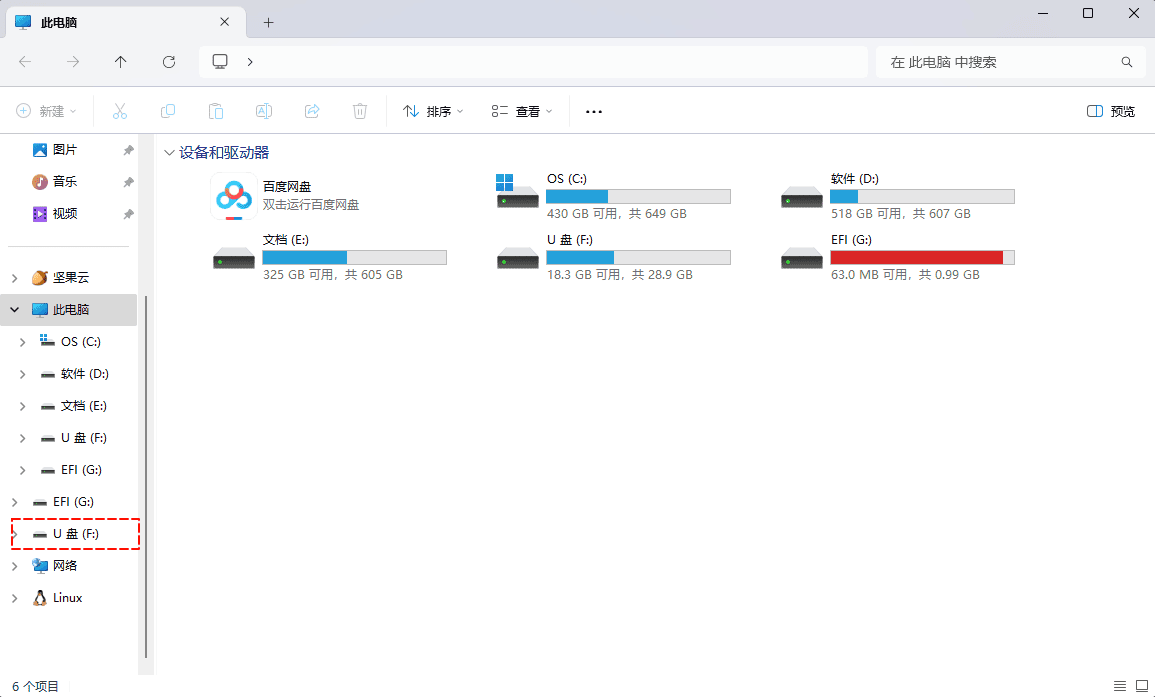Switch to large icons view in status bar
Viewport: 1155px width, 697px height.
1141,685
